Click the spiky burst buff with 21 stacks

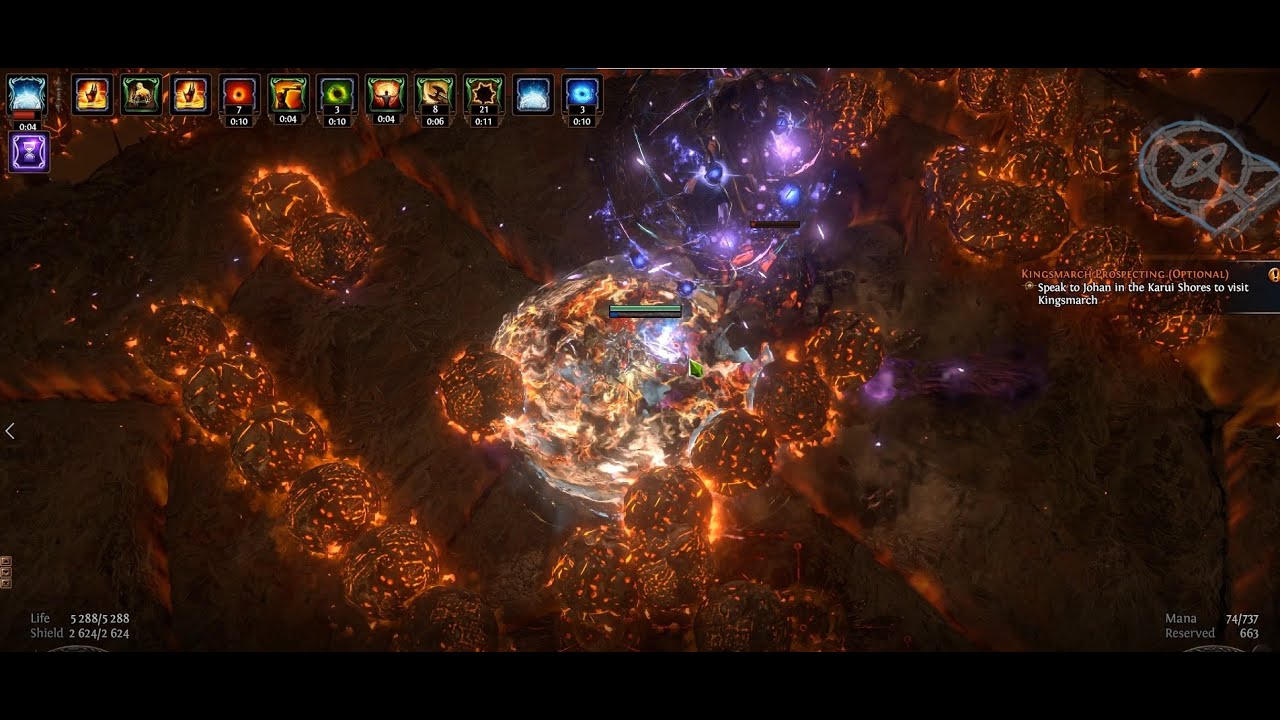click(x=484, y=94)
